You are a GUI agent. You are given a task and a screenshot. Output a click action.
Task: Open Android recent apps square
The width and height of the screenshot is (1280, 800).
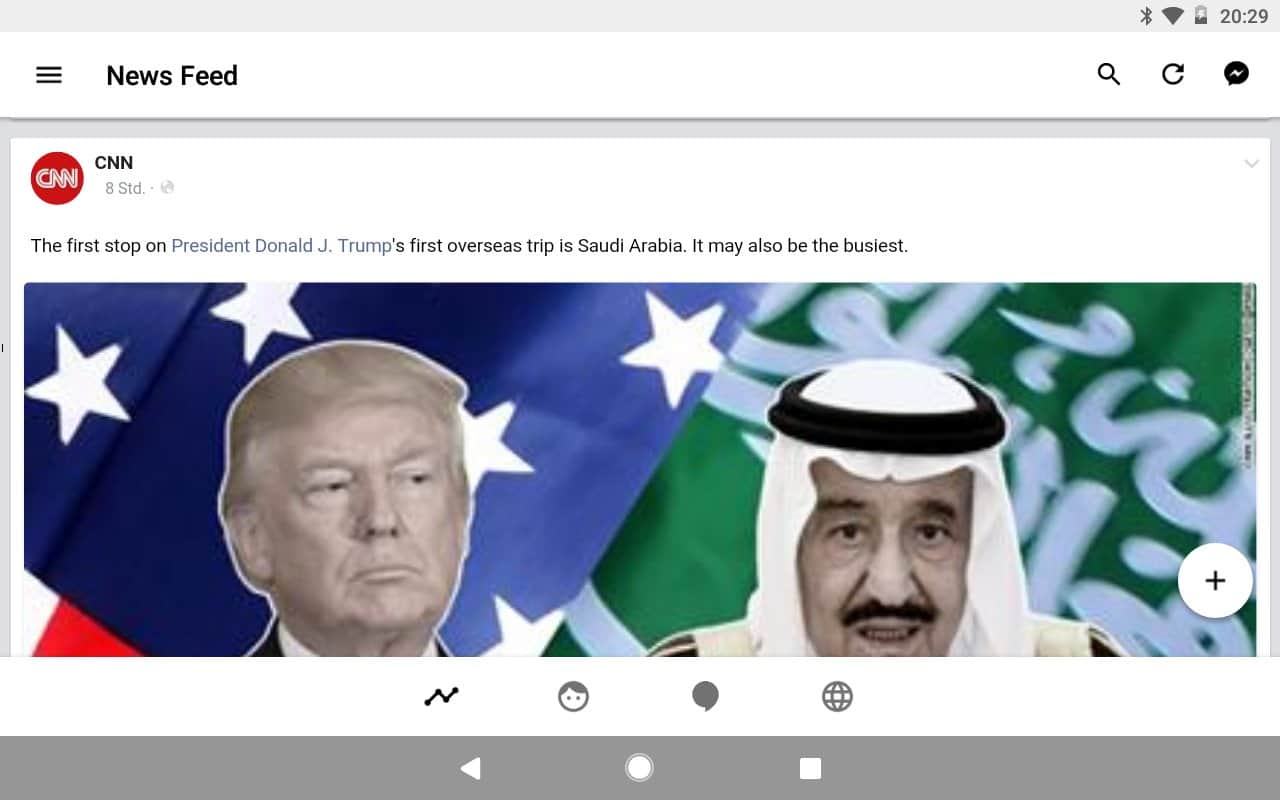pyautogui.click(x=810, y=768)
